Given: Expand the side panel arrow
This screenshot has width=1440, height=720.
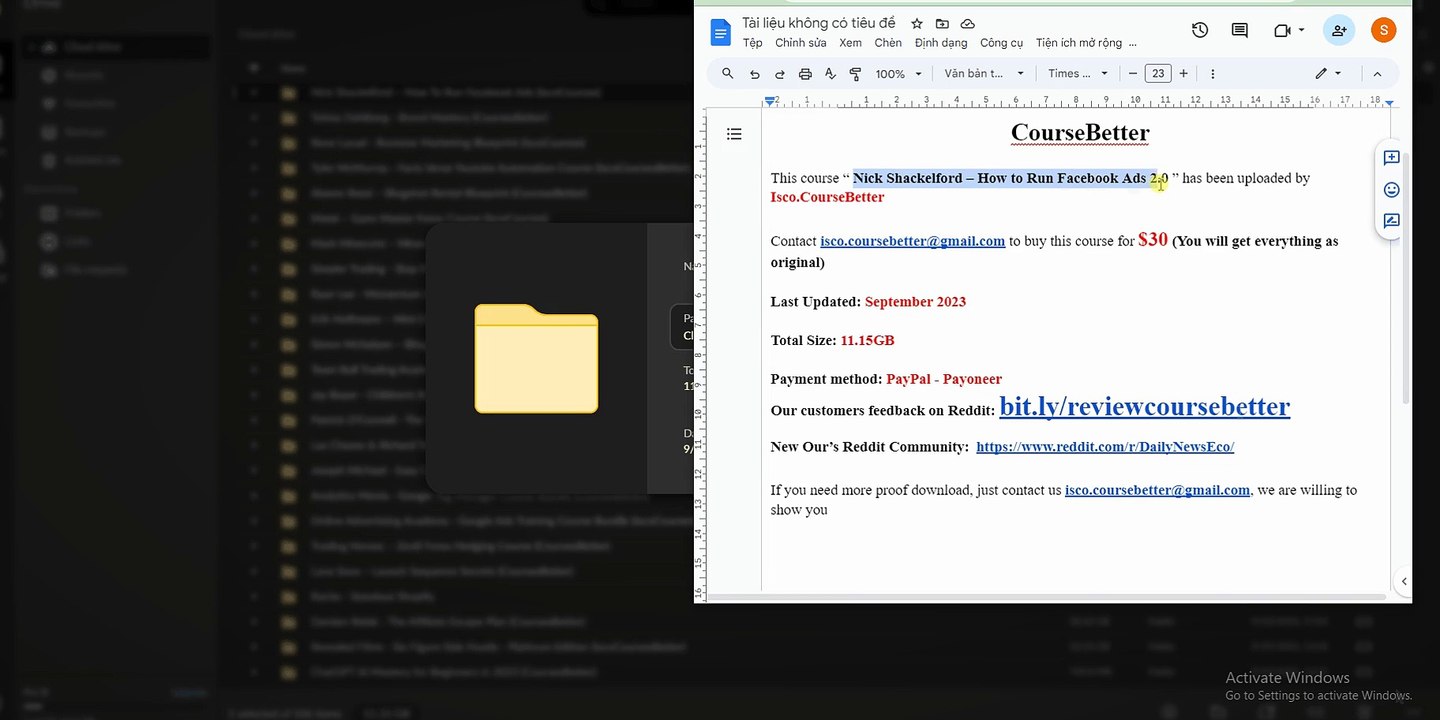Looking at the screenshot, I should [x=1403, y=581].
